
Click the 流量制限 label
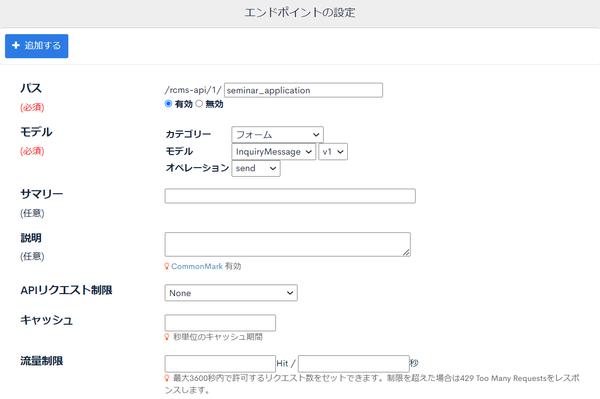41,361
